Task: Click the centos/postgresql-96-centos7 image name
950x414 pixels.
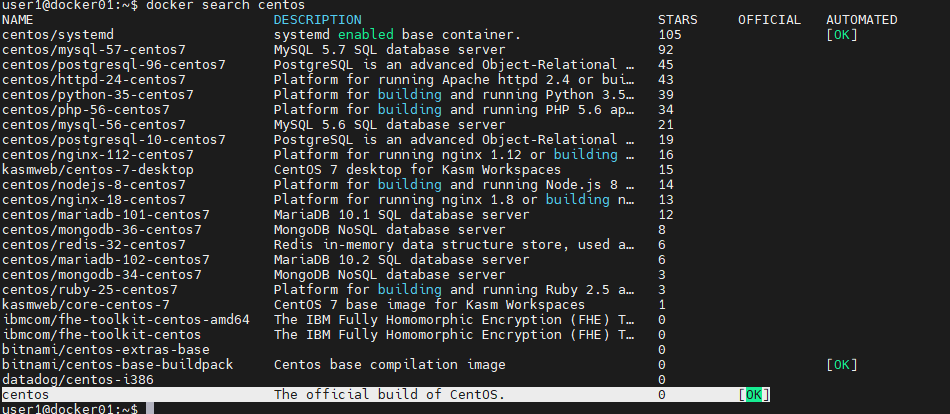Action: [x=114, y=65]
